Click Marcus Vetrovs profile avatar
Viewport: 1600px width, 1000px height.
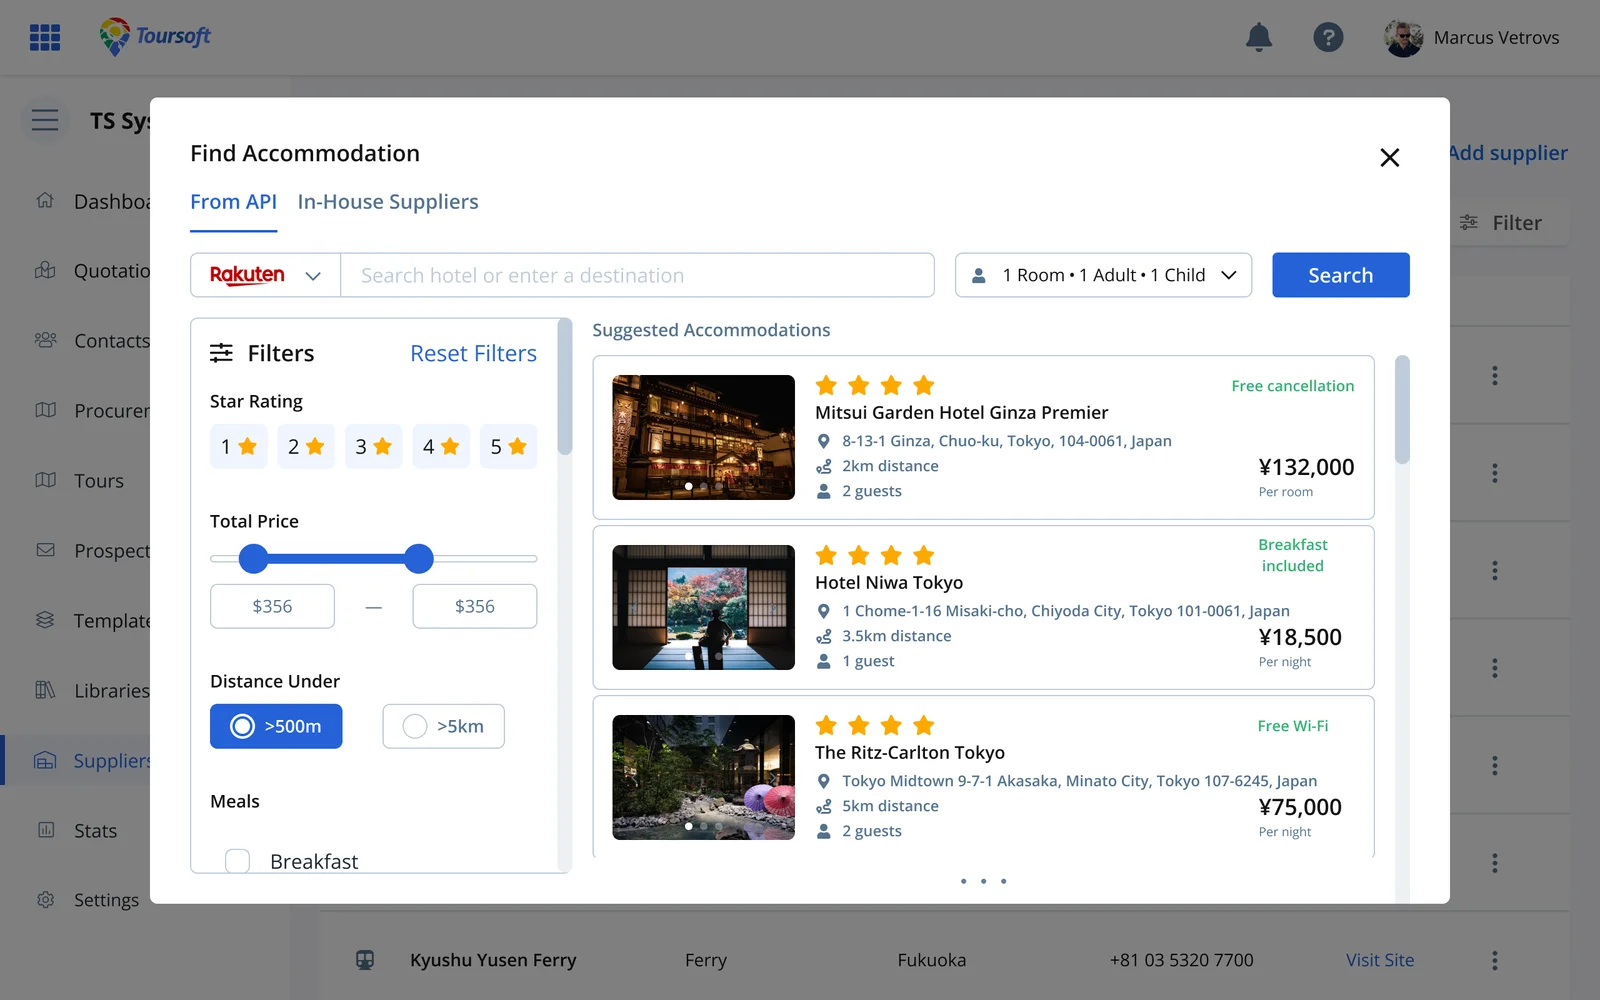click(1403, 38)
